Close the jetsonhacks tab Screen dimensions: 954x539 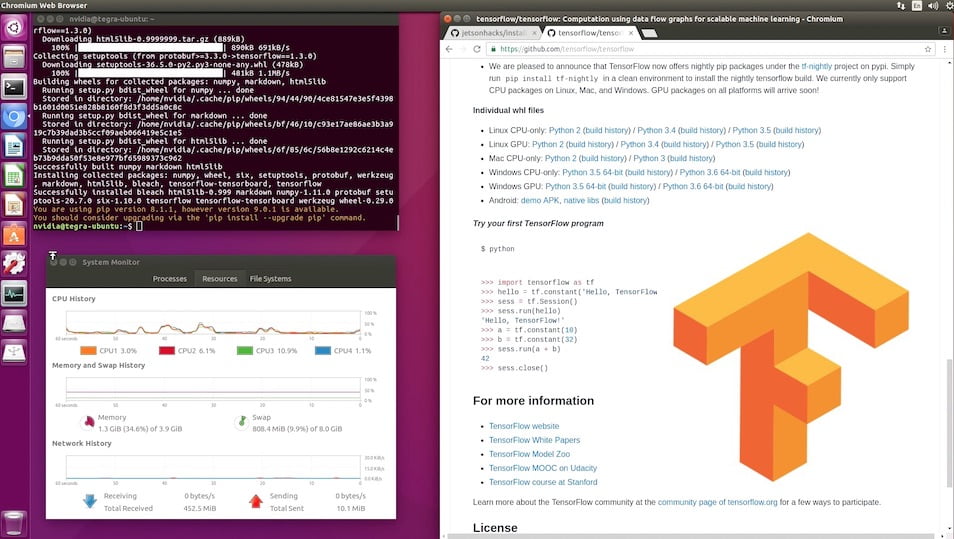click(x=534, y=33)
